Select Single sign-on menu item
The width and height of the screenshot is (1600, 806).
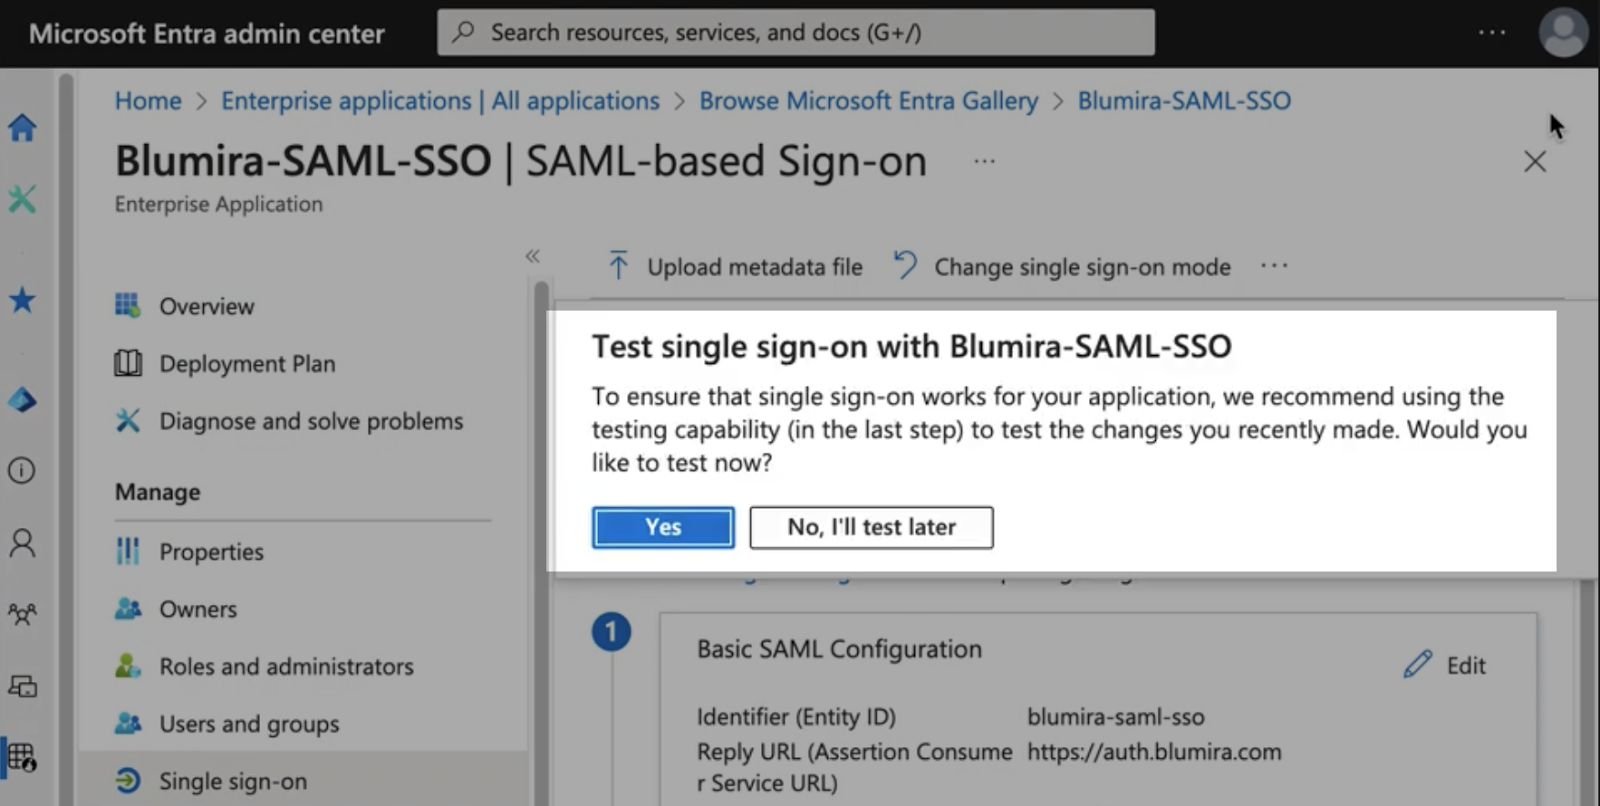[233, 781]
